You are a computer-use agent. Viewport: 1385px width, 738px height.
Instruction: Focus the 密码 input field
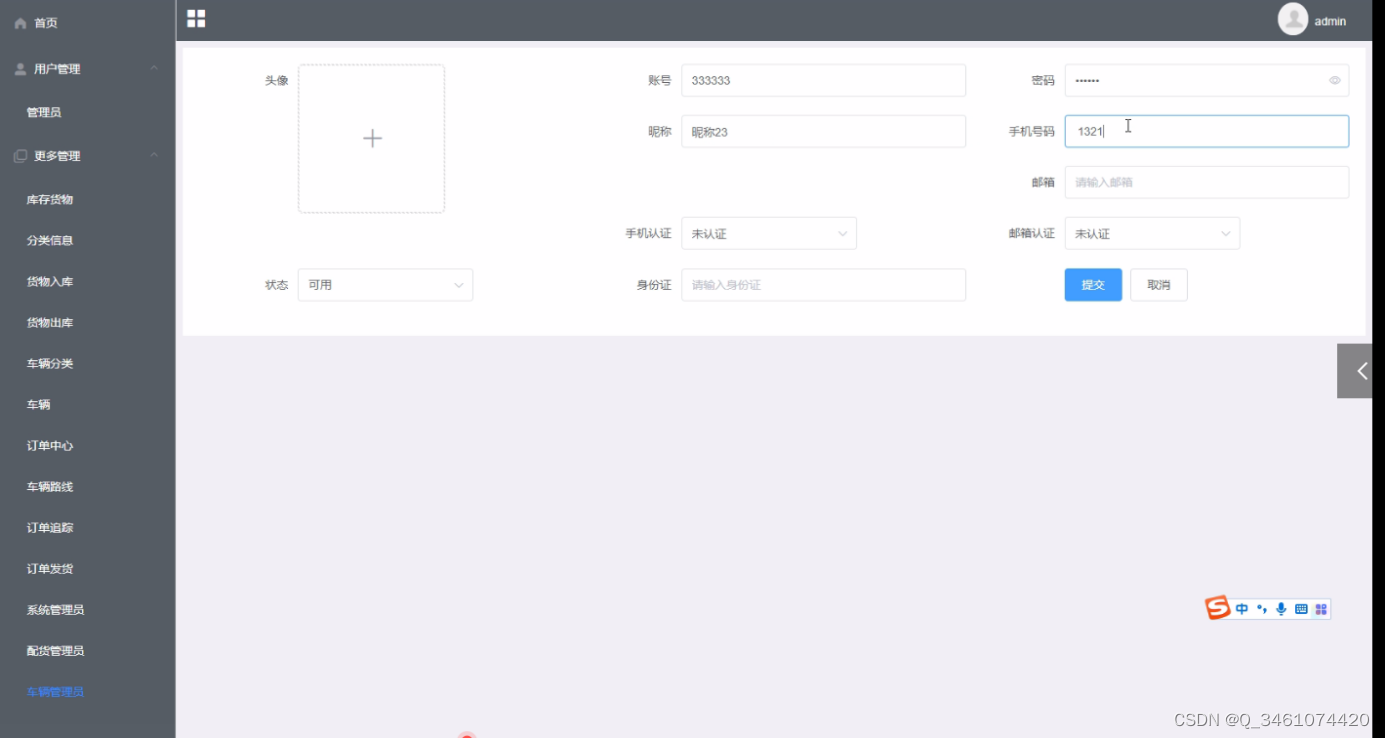pos(1206,80)
